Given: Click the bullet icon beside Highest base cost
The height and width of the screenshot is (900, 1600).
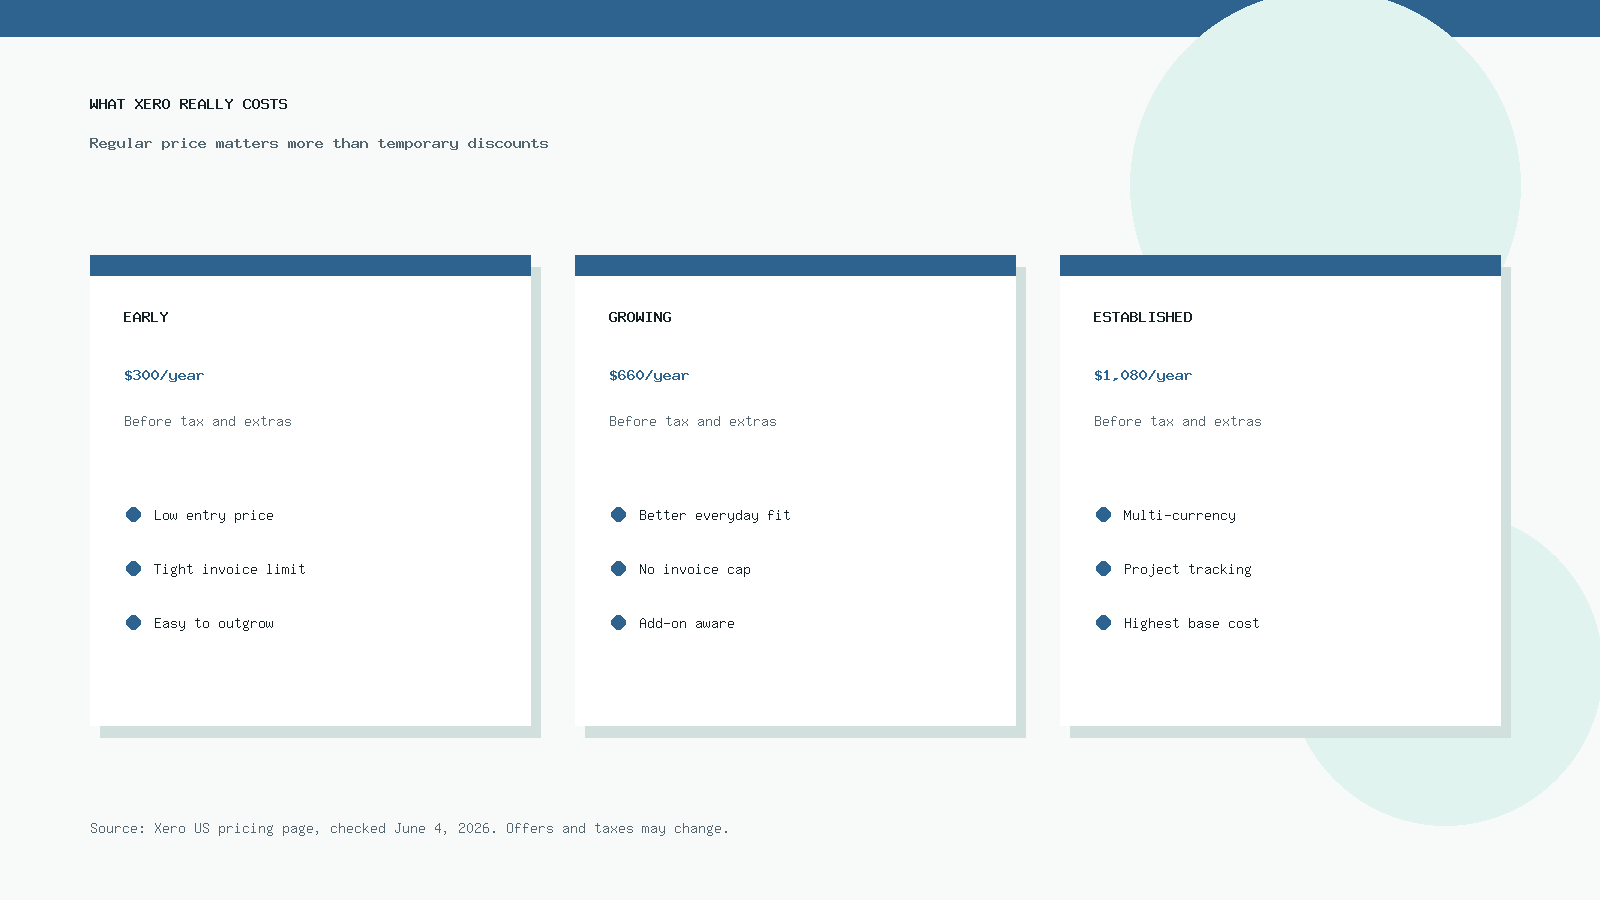Looking at the screenshot, I should (1103, 623).
